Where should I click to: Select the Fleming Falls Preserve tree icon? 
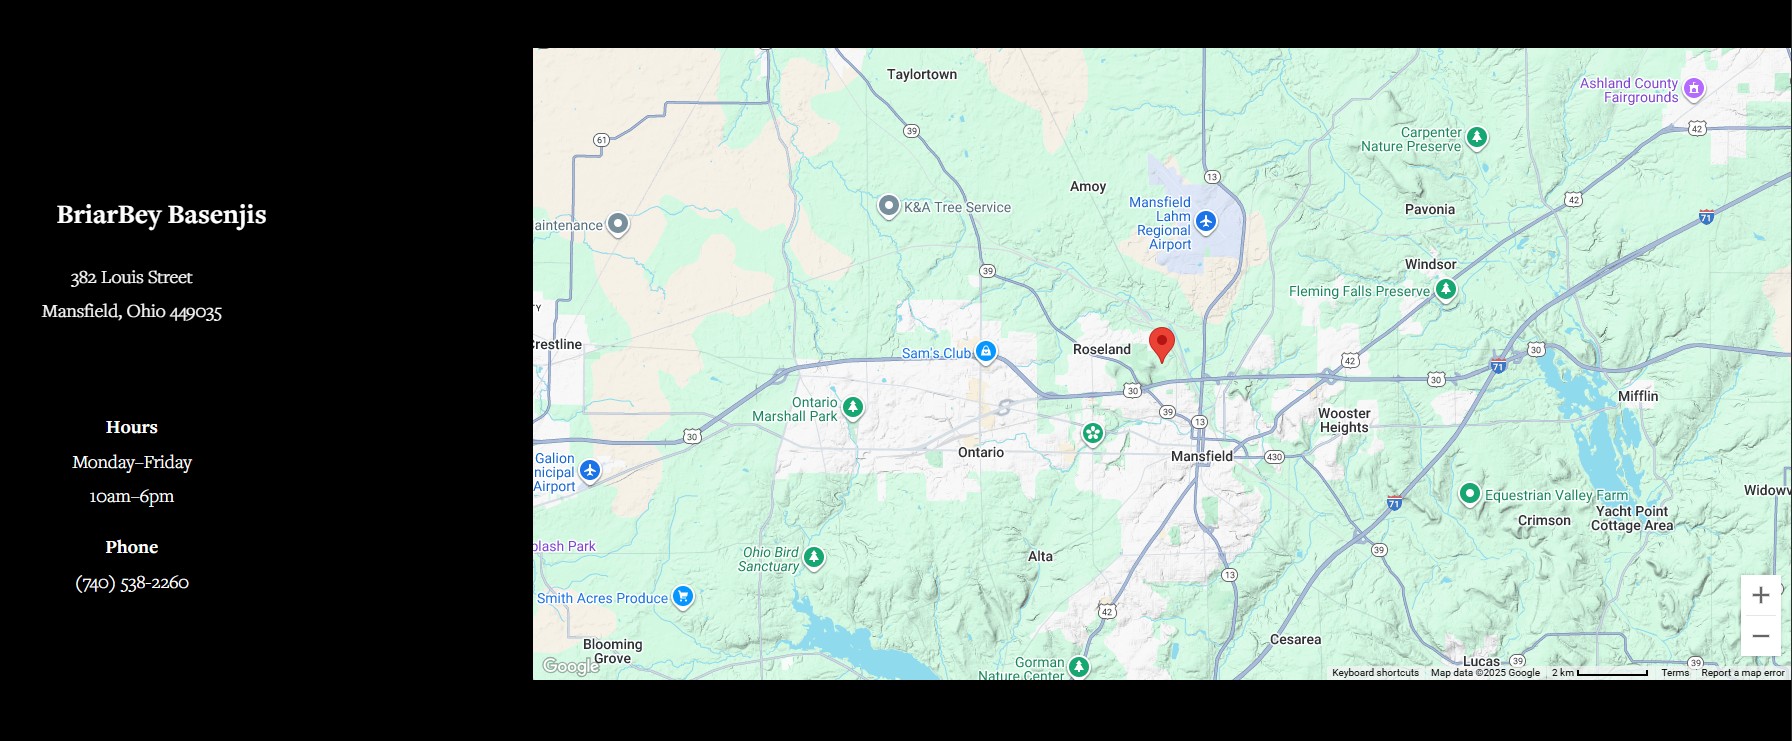pyautogui.click(x=1446, y=290)
